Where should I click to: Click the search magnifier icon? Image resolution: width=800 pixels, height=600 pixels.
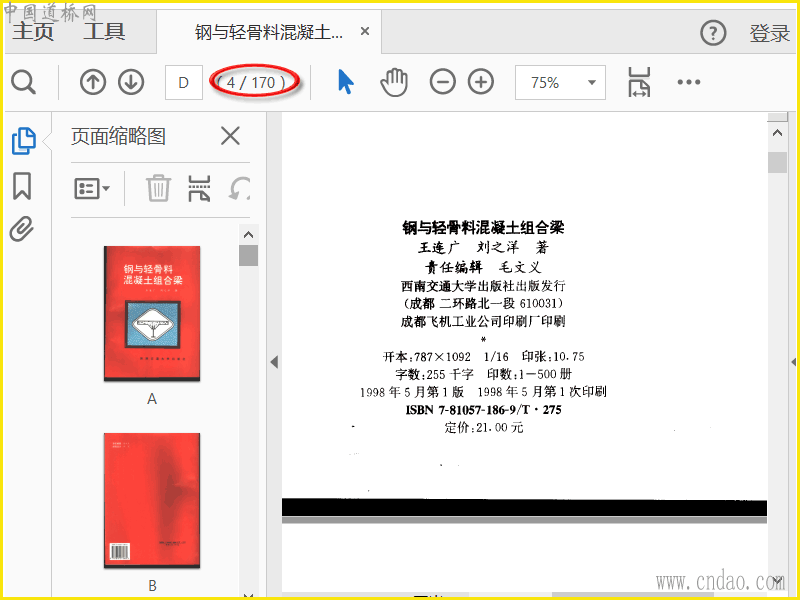[x=23, y=82]
